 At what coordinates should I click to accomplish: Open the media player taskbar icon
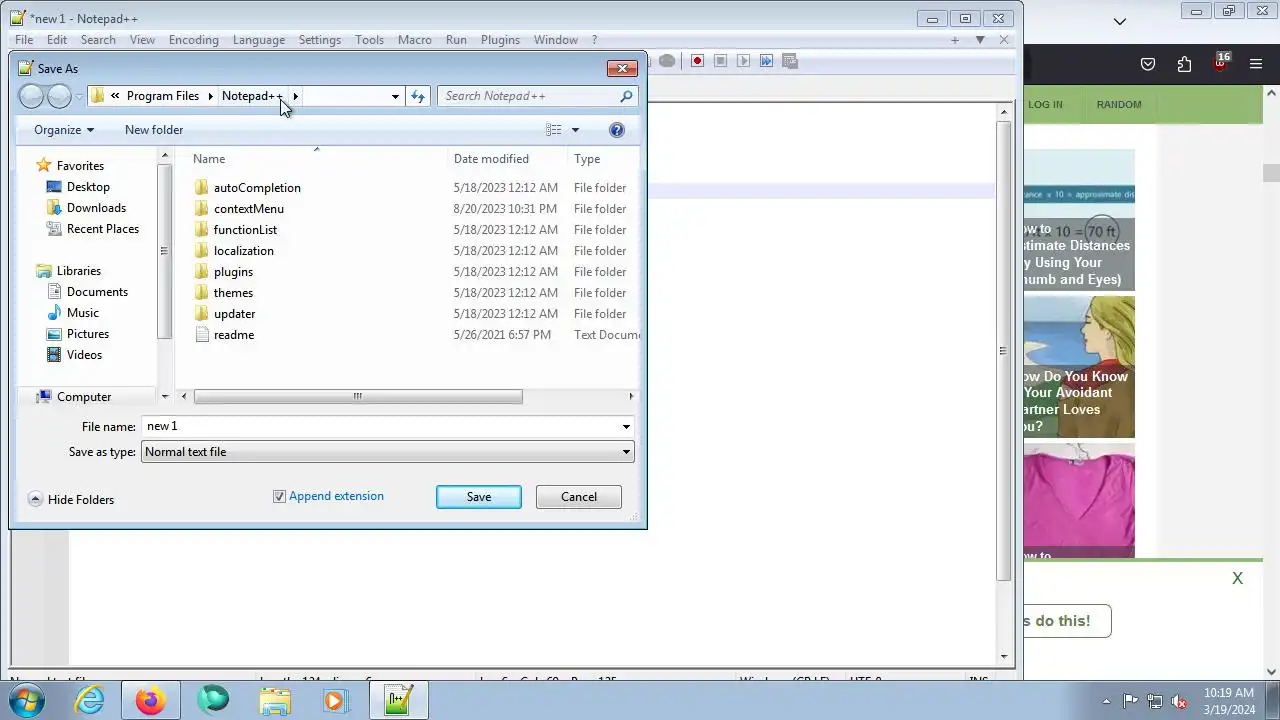point(336,701)
